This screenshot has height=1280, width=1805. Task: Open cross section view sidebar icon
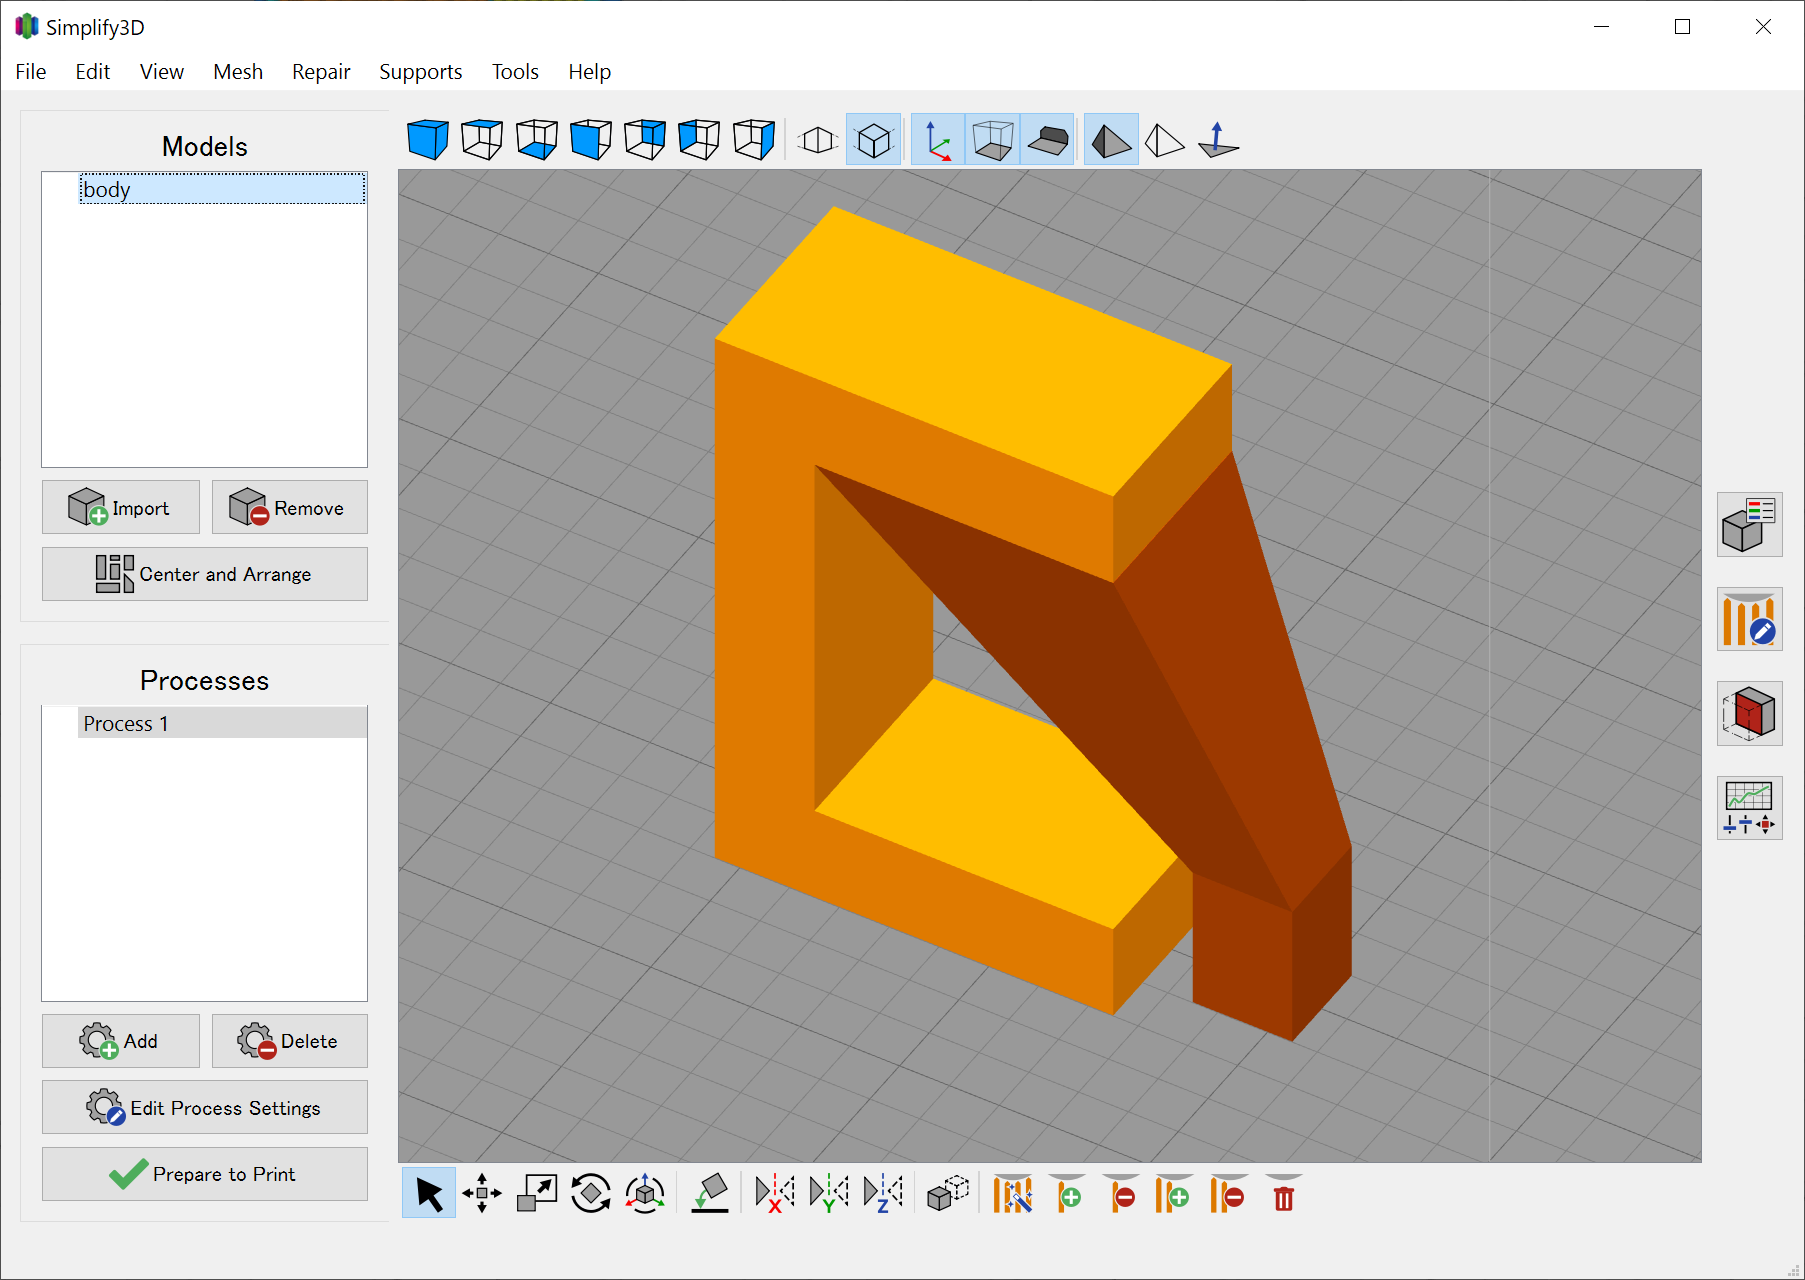1749,713
